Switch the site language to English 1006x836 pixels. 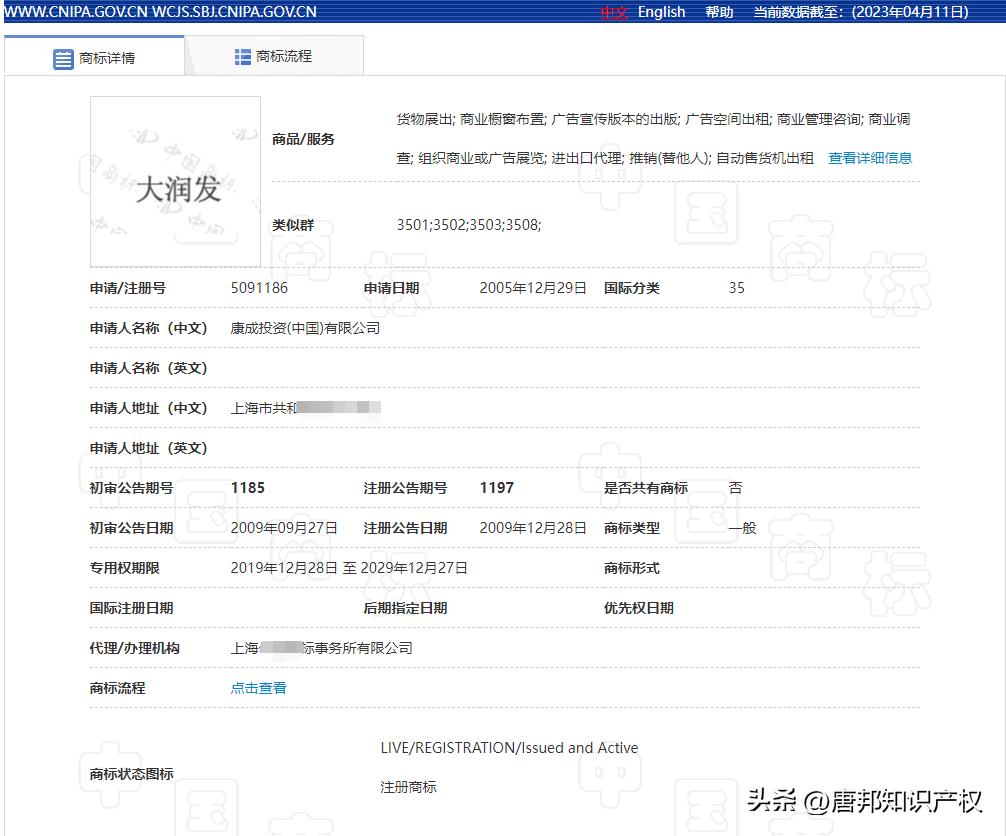pos(661,12)
